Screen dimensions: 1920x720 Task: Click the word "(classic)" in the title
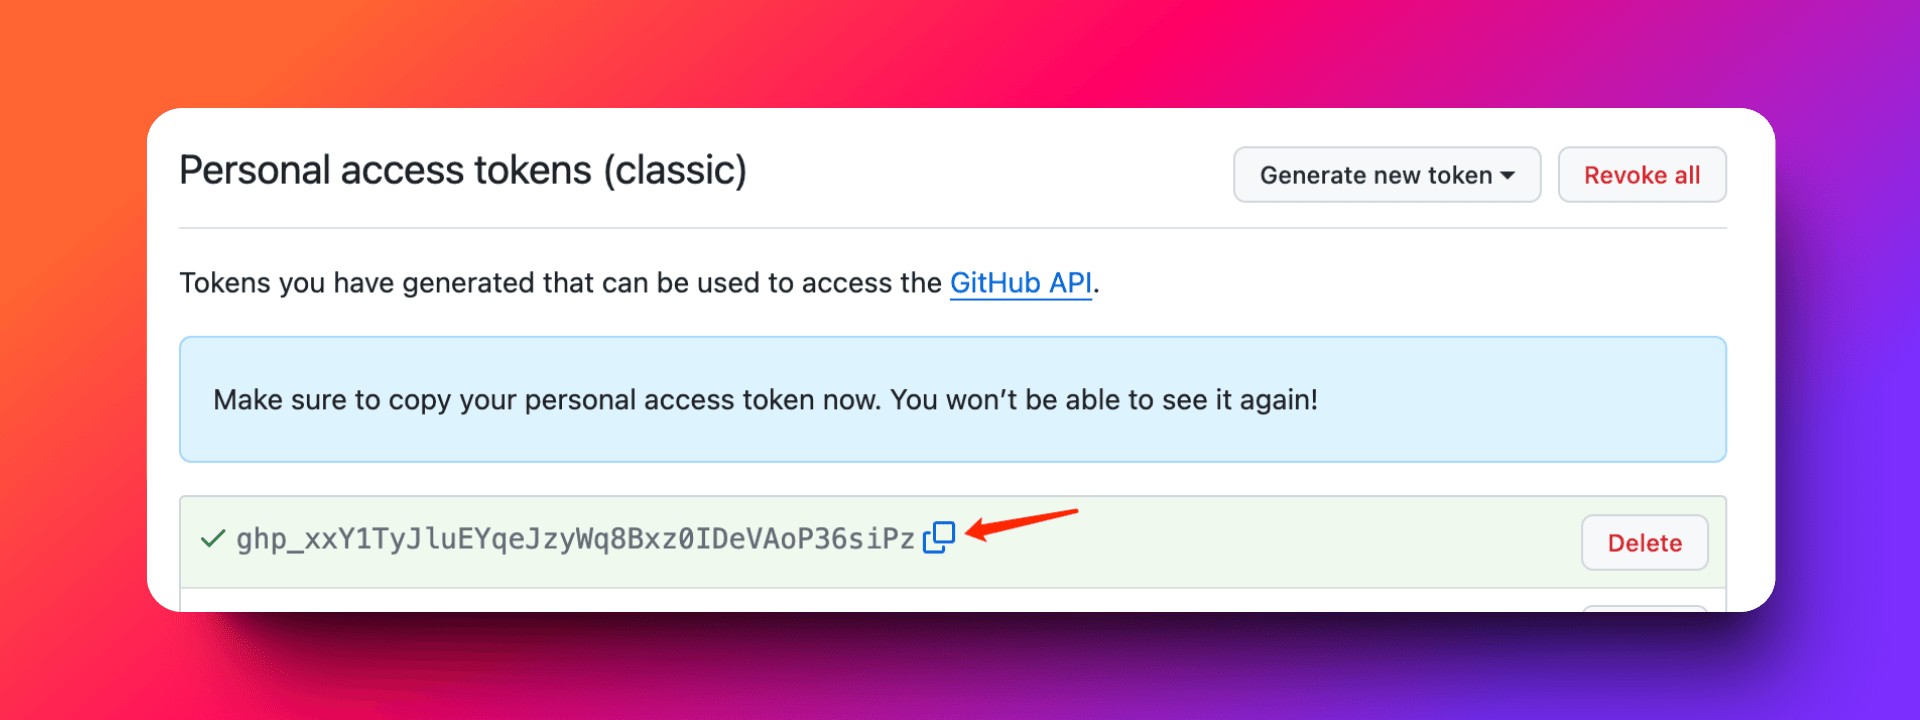tap(675, 170)
